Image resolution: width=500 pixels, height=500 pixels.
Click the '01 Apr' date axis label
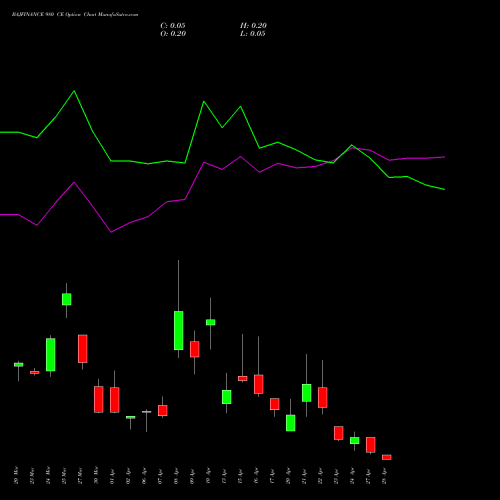pos(112,476)
